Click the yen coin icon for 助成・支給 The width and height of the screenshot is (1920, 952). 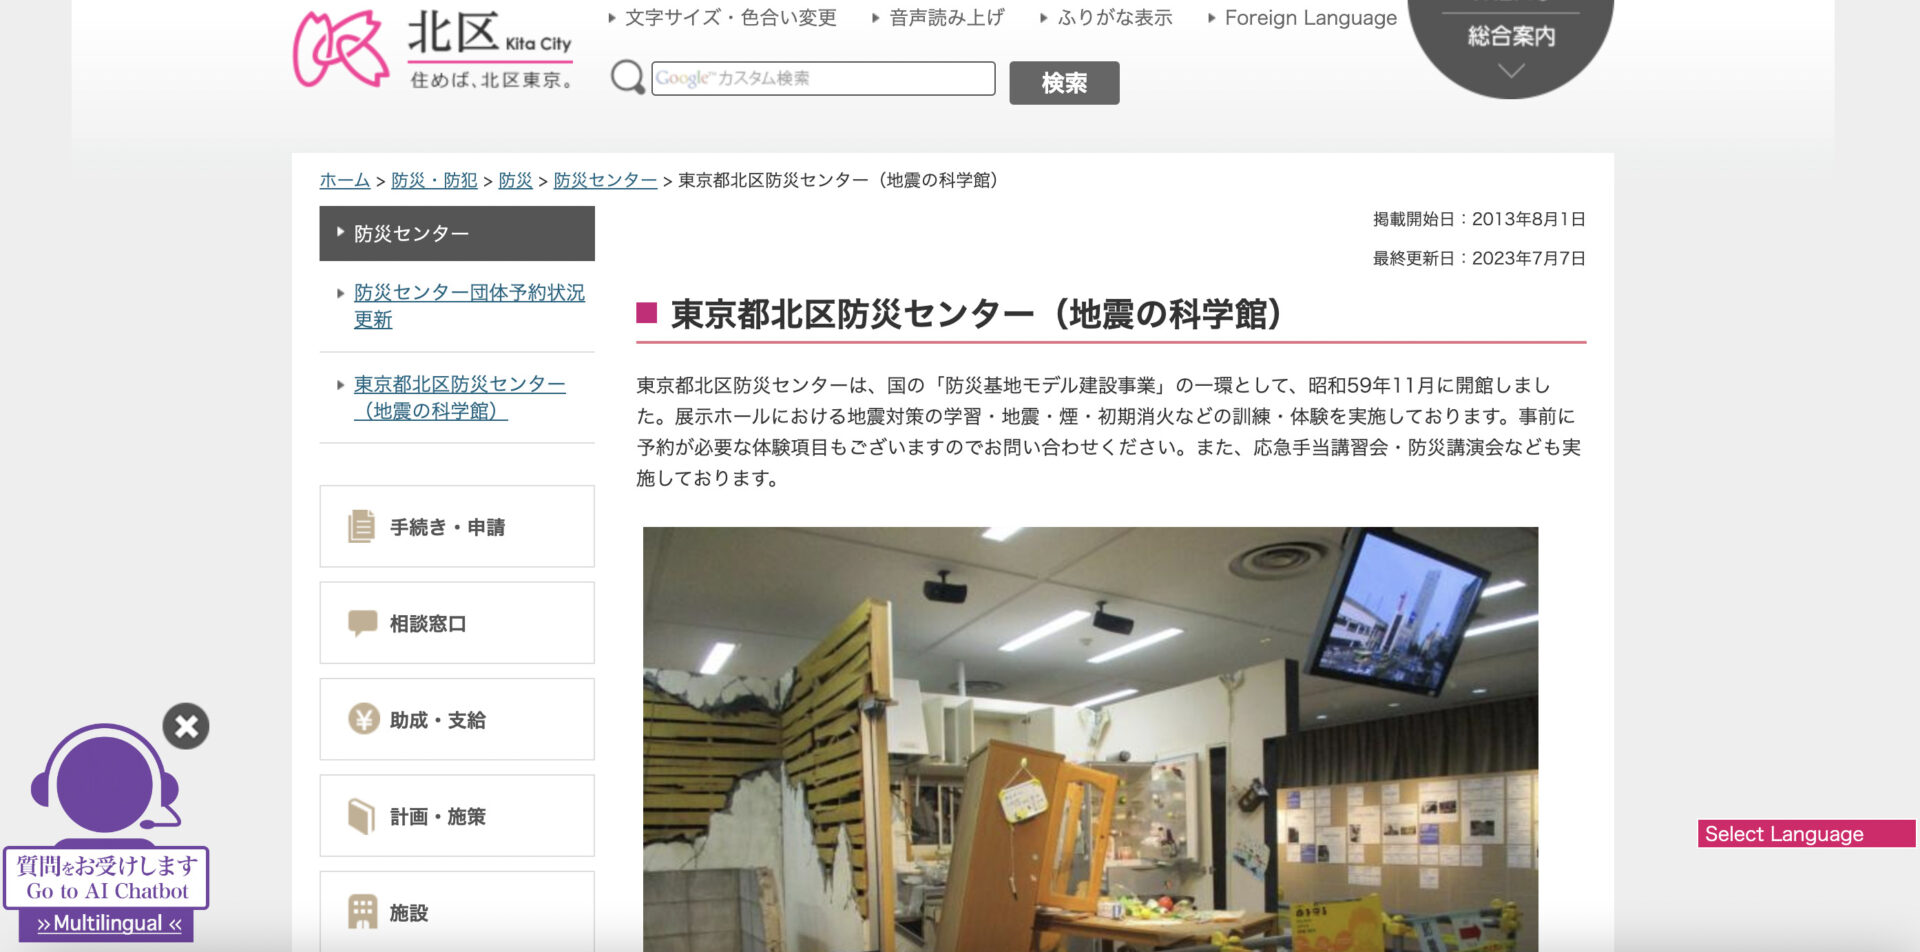pyautogui.click(x=363, y=719)
